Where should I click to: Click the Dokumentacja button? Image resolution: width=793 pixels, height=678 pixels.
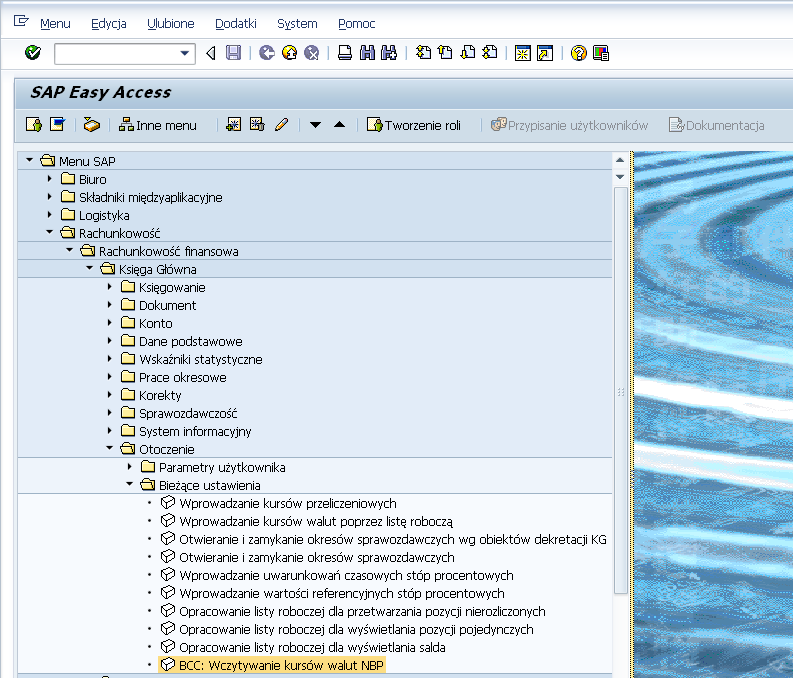point(716,125)
